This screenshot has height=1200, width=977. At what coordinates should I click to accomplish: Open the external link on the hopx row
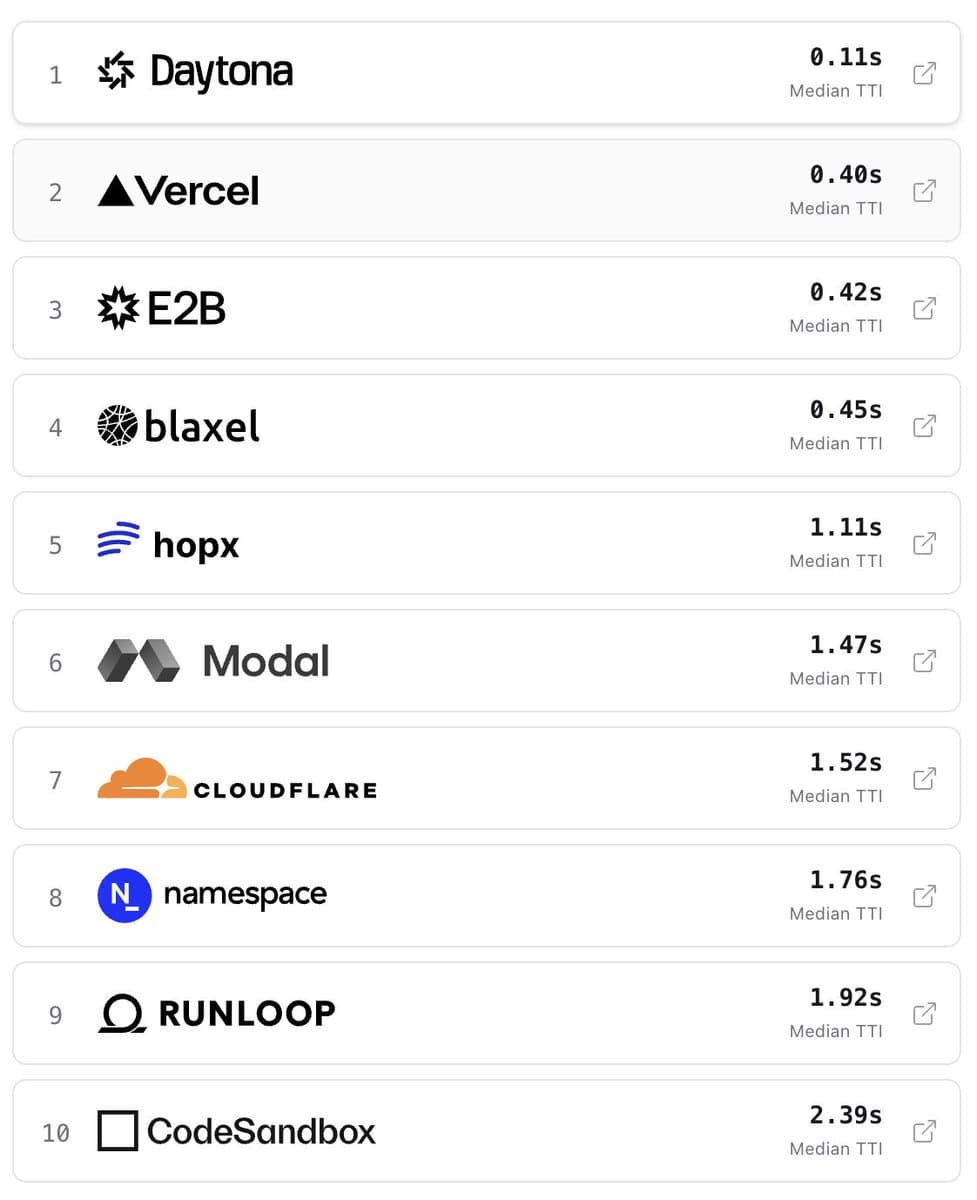pos(924,543)
